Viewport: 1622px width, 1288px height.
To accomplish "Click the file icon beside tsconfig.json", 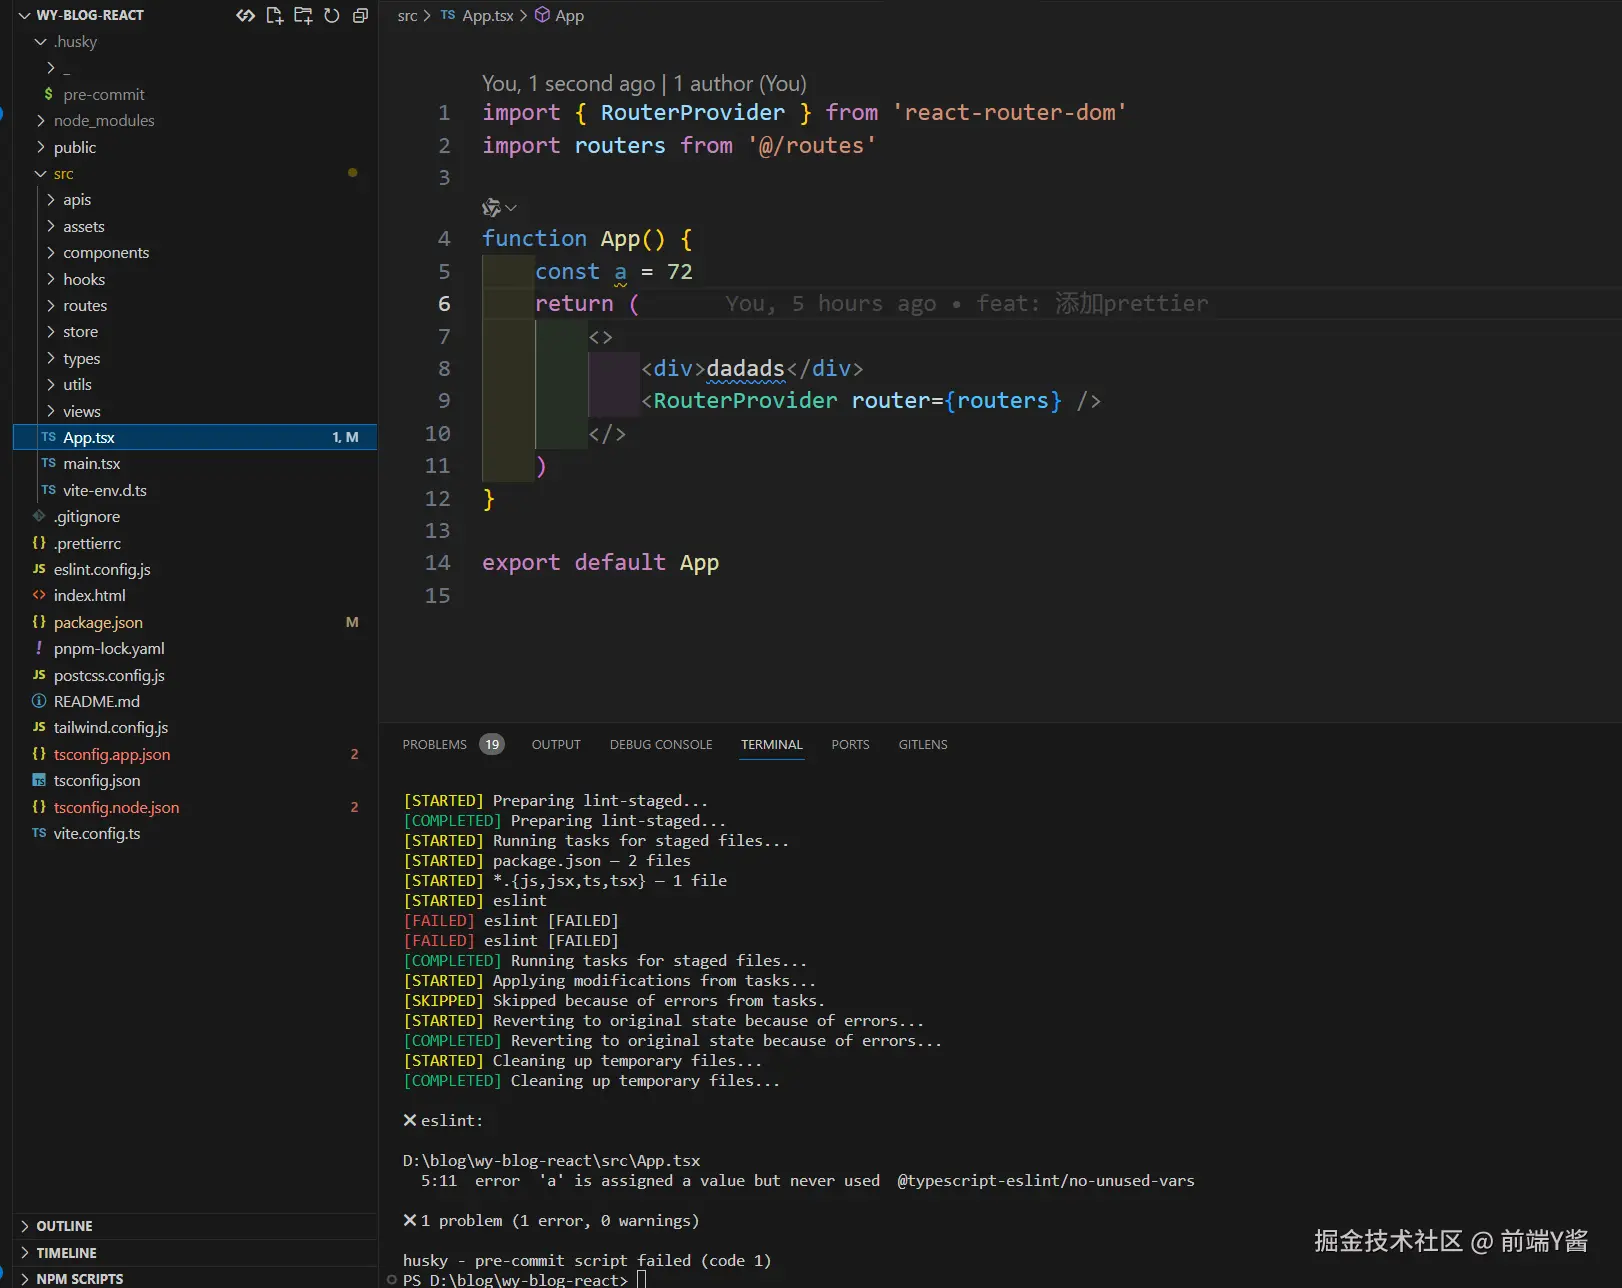I will tap(39, 780).
